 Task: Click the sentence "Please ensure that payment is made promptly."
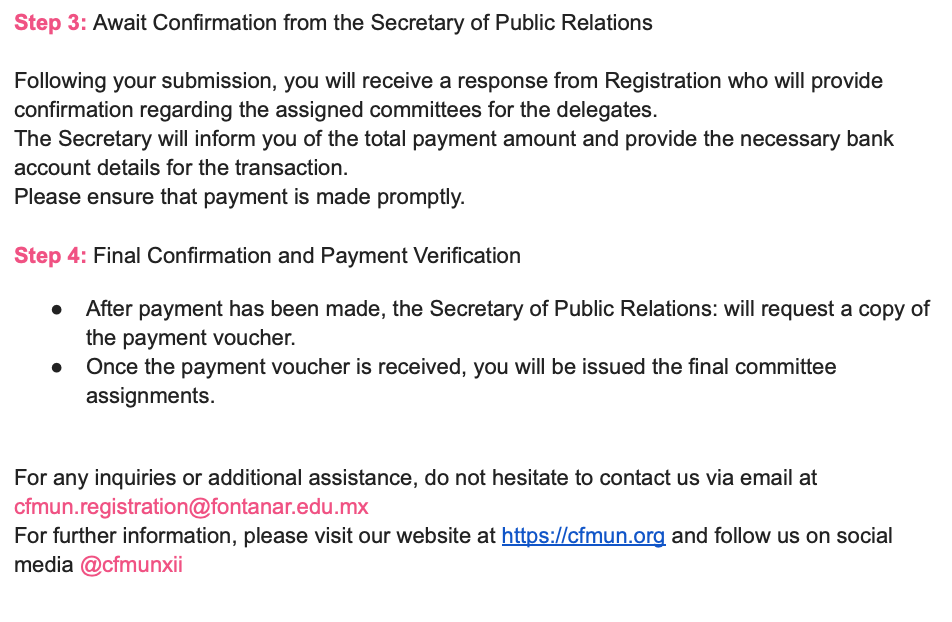coord(240,197)
